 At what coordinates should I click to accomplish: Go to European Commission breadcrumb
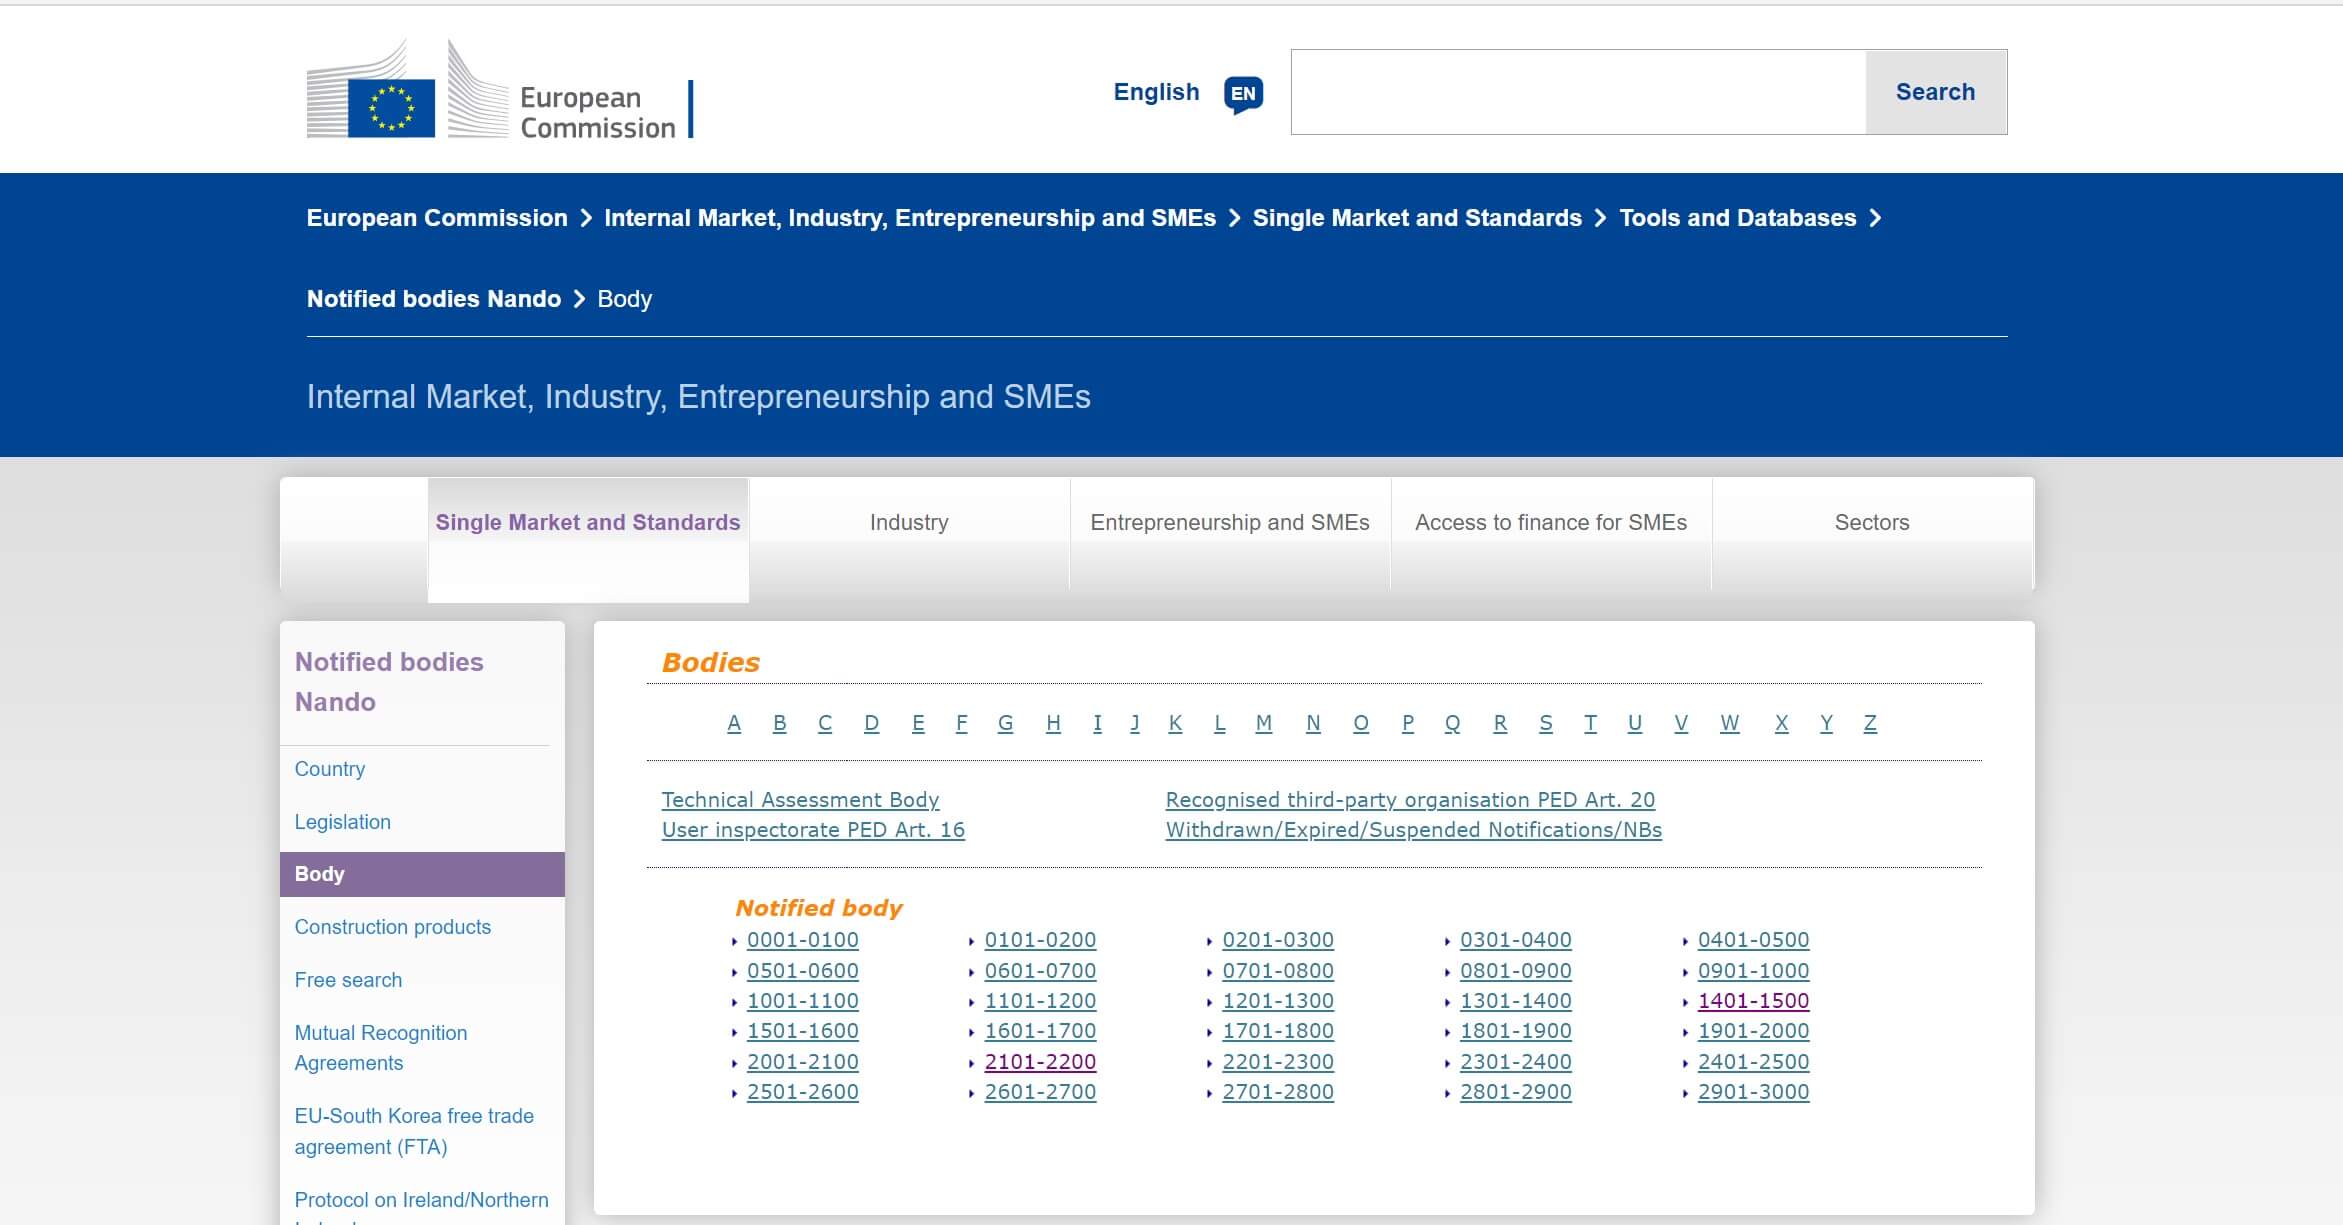437,218
